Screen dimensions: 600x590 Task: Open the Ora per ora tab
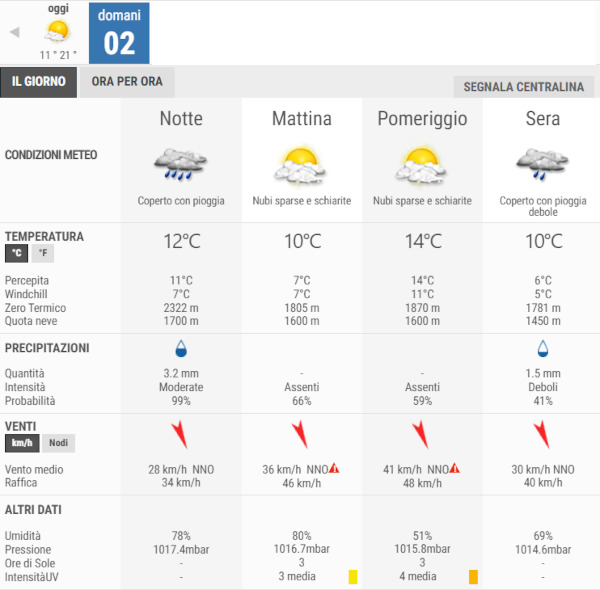coord(127,82)
